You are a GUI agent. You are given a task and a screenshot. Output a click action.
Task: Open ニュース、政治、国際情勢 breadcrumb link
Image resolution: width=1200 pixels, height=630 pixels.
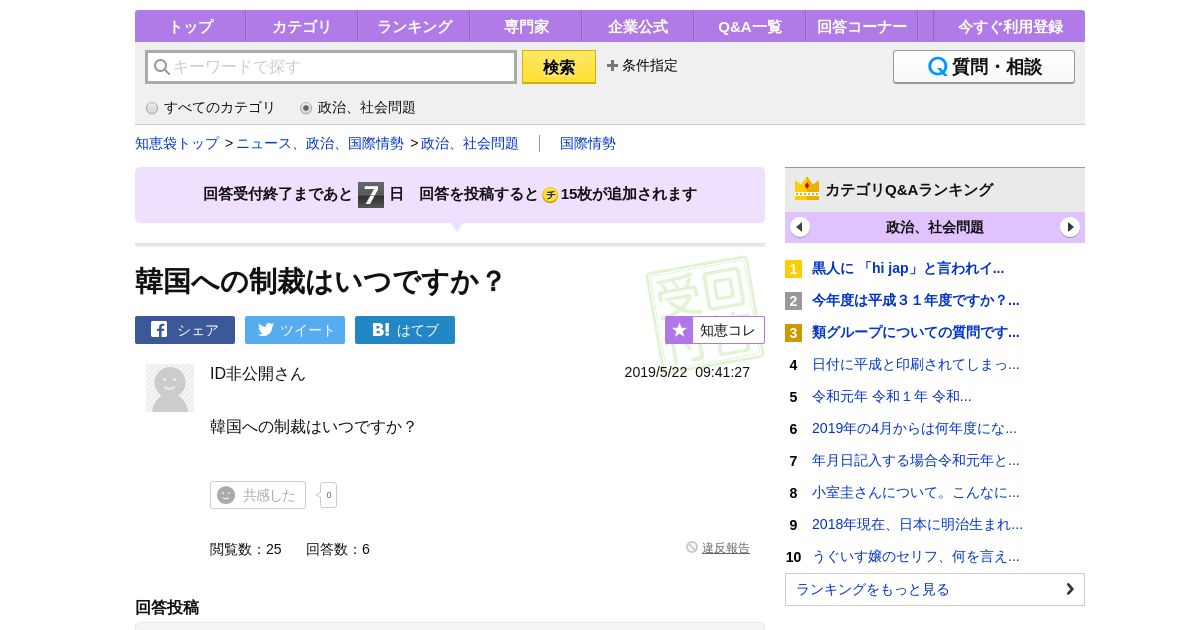(x=320, y=143)
